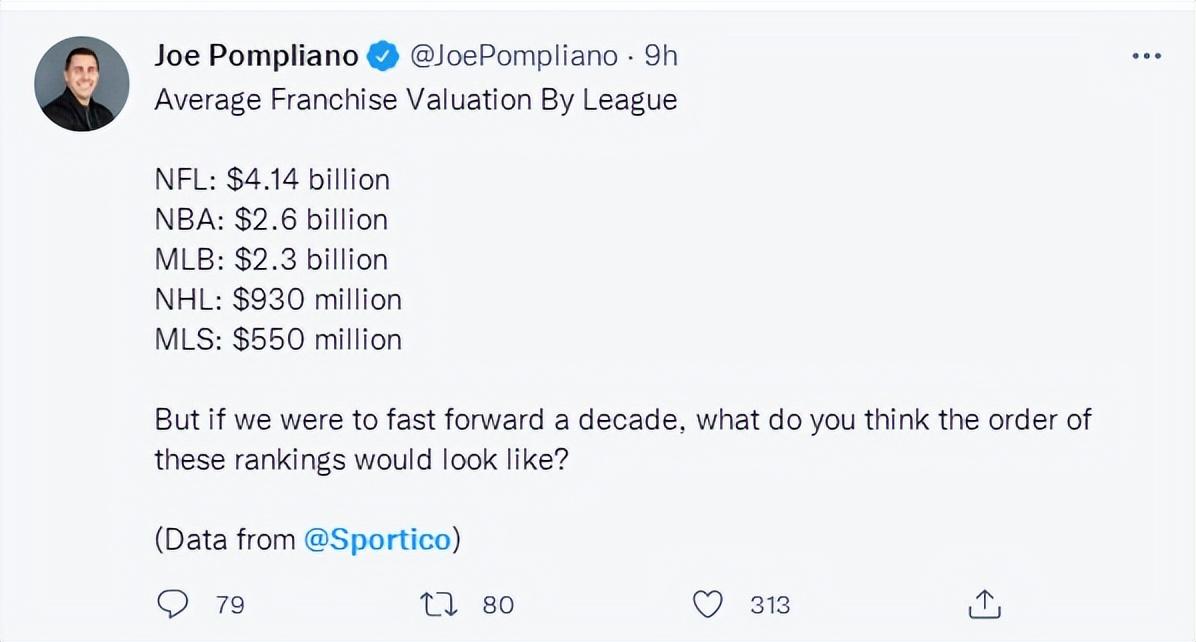This screenshot has width=1196, height=642.
Task: Open the @JoePompliano handle link
Action: click(514, 57)
